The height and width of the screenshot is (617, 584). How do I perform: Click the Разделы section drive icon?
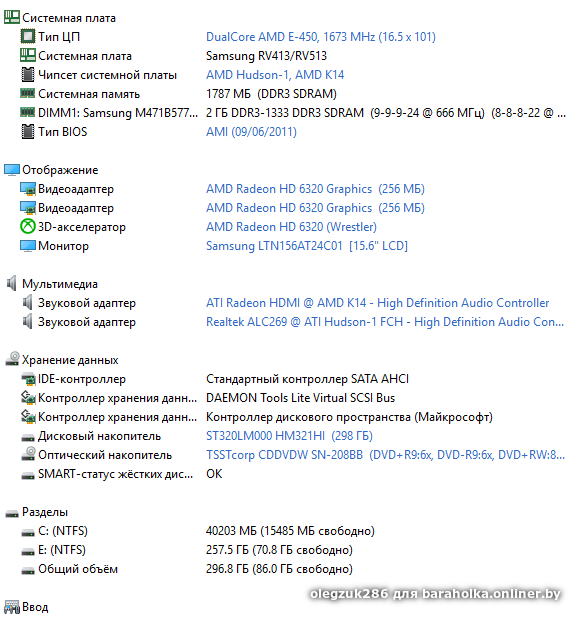point(12,513)
